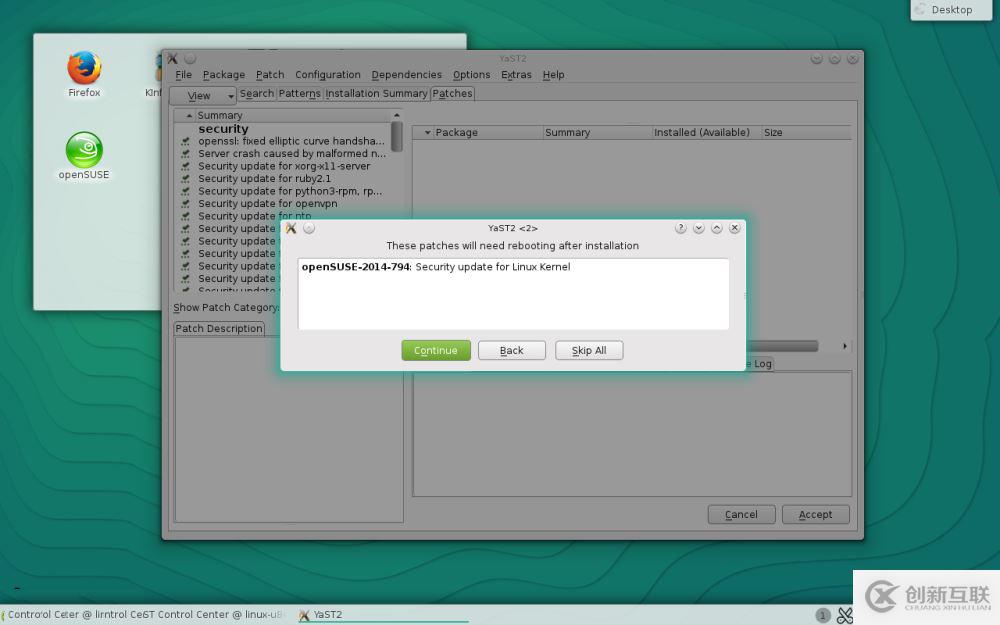This screenshot has height=625, width=1000.
Task: Click the Installed (Available) column header
Action: pyautogui.click(x=706, y=133)
